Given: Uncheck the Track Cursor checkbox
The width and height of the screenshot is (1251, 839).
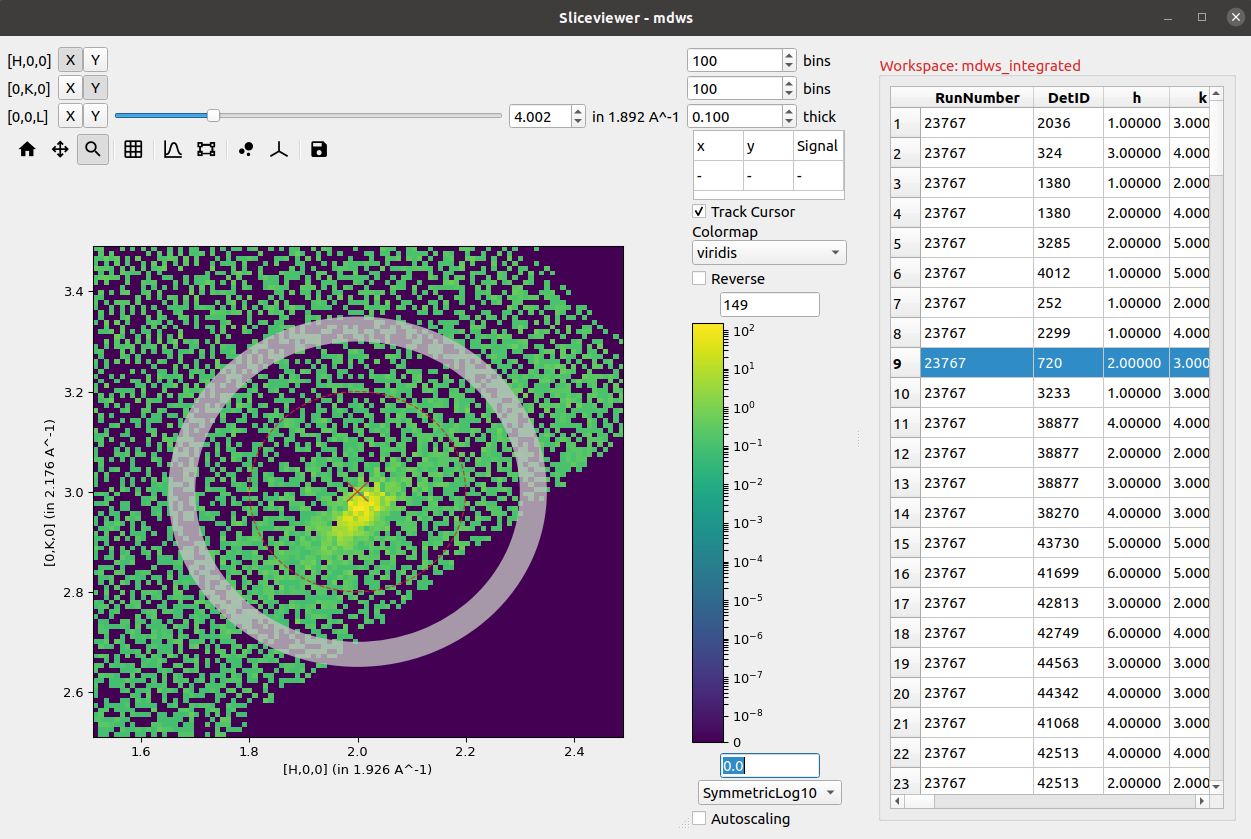Looking at the screenshot, I should tap(700, 212).
